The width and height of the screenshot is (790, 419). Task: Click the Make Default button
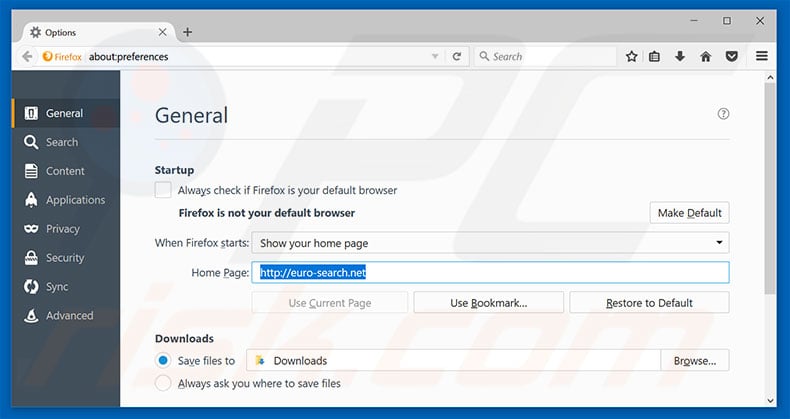(x=689, y=213)
